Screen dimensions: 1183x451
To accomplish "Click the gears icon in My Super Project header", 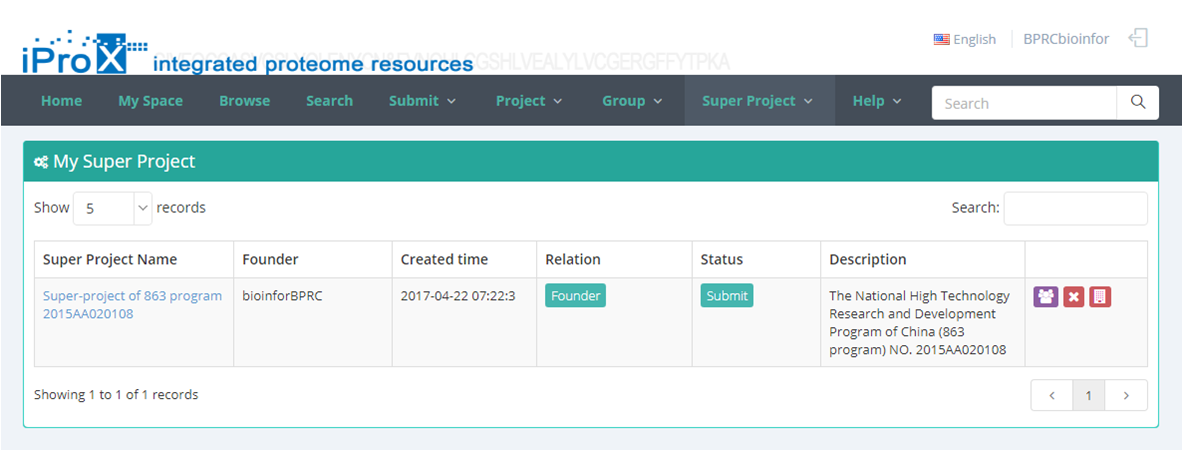I will pyautogui.click(x=41, y=161).
